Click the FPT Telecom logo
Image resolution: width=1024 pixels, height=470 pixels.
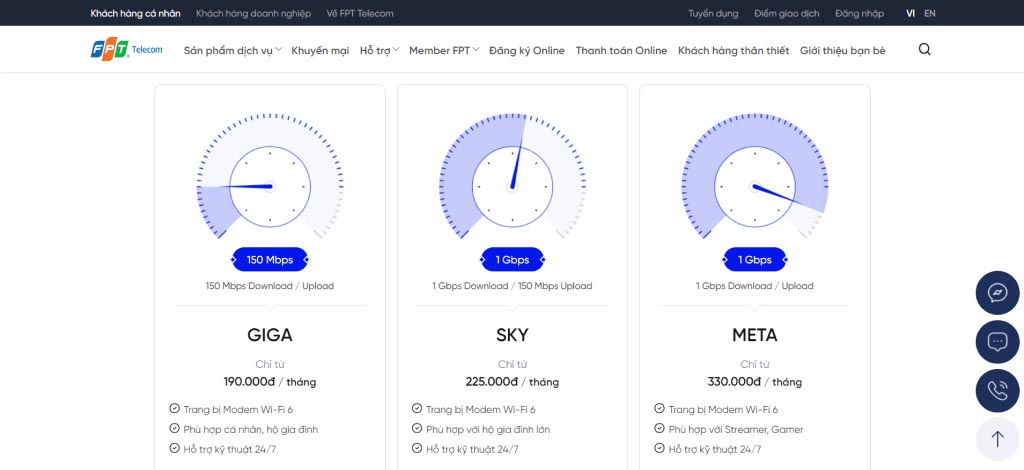click(127, 50)
